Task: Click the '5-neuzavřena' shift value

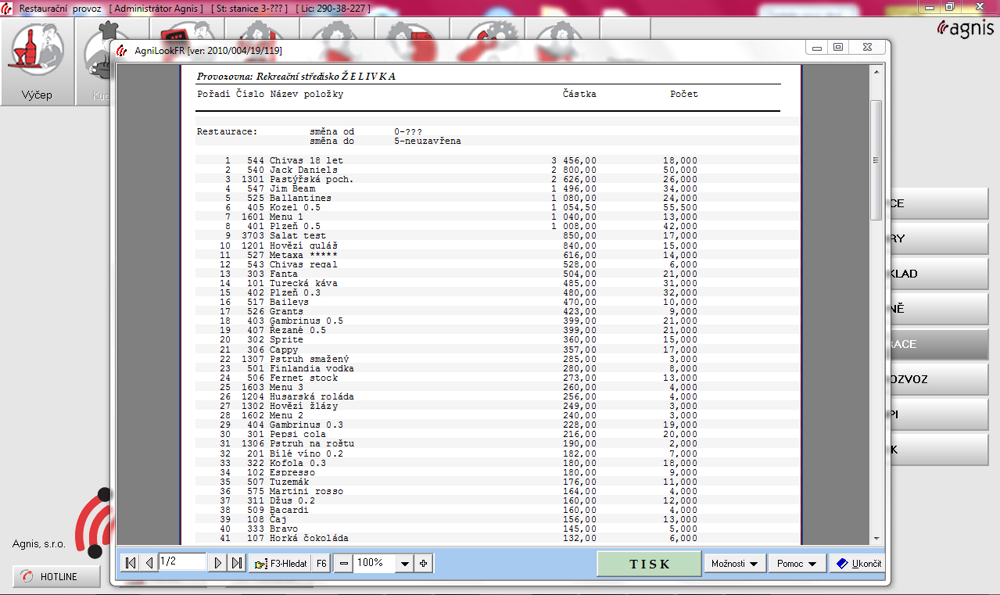Action: (427, 141)
